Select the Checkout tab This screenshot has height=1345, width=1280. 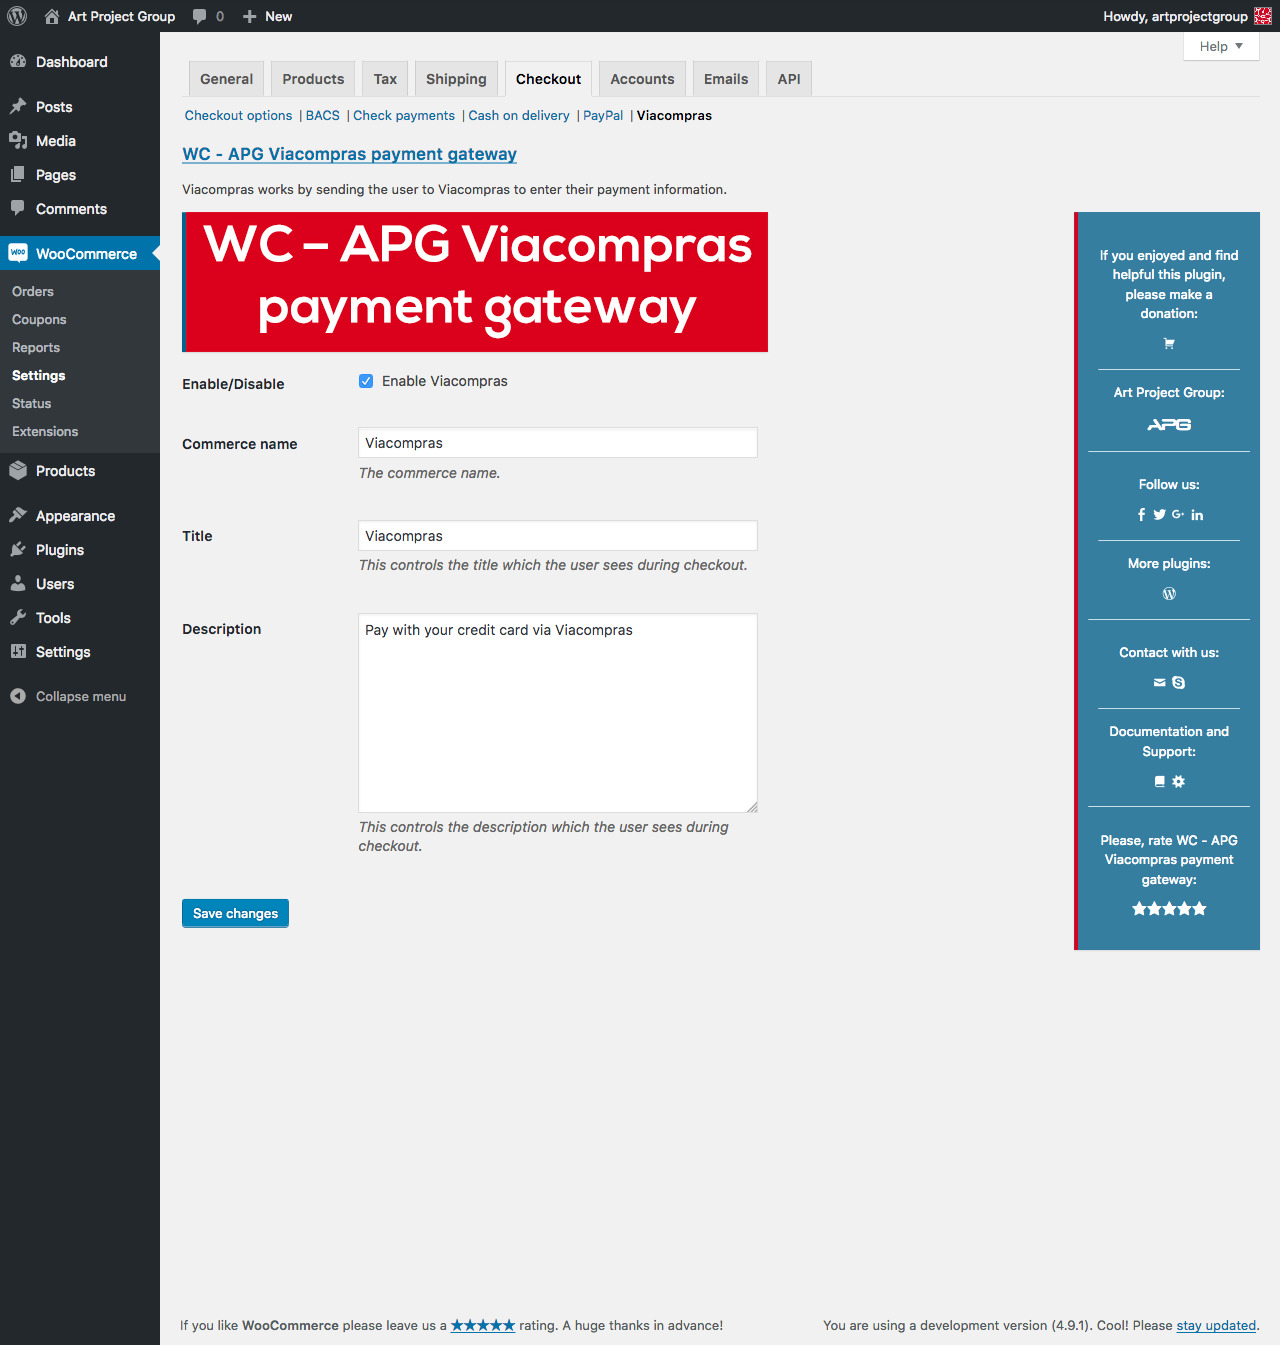tap(548, 79)
